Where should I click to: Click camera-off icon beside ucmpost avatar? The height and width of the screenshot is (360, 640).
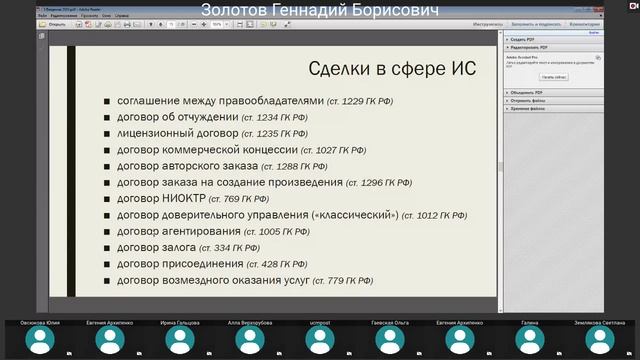tap(349, 353)
